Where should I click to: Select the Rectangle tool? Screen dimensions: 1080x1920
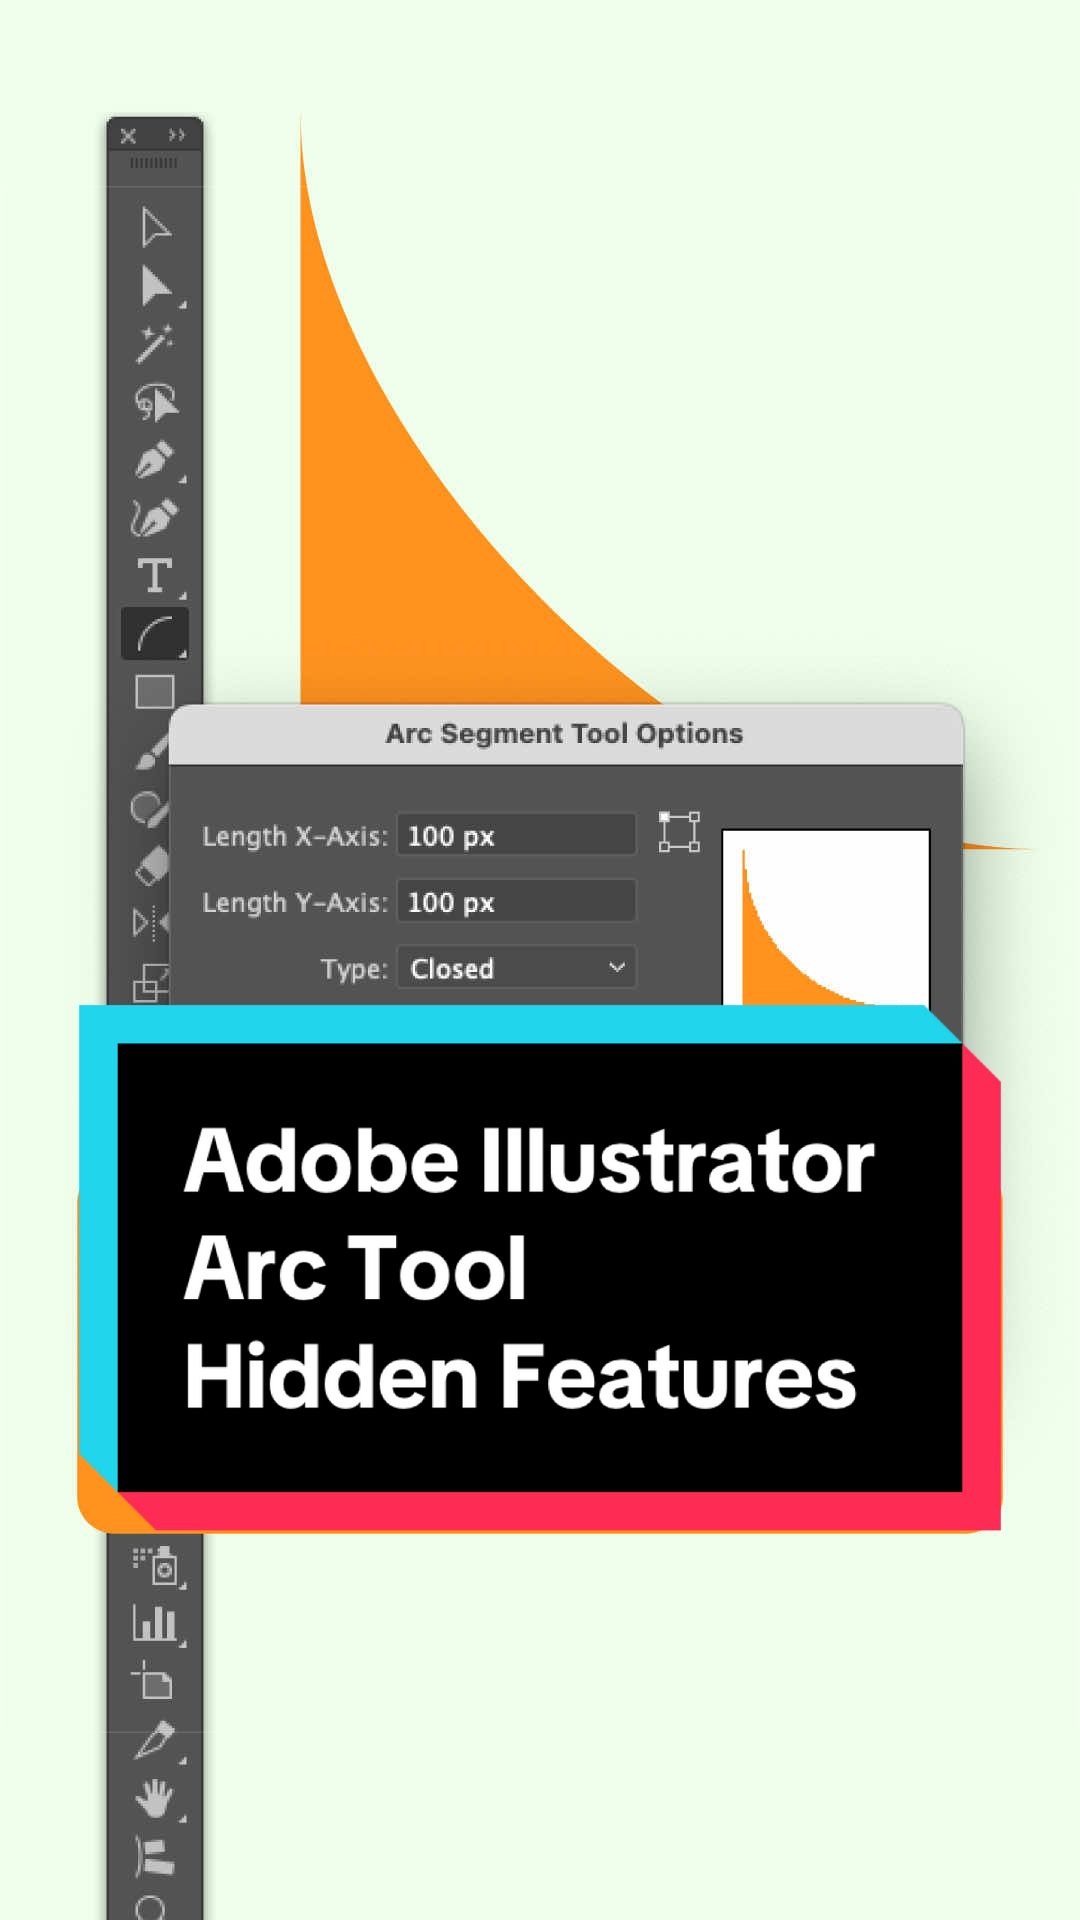tap(155, 692)
